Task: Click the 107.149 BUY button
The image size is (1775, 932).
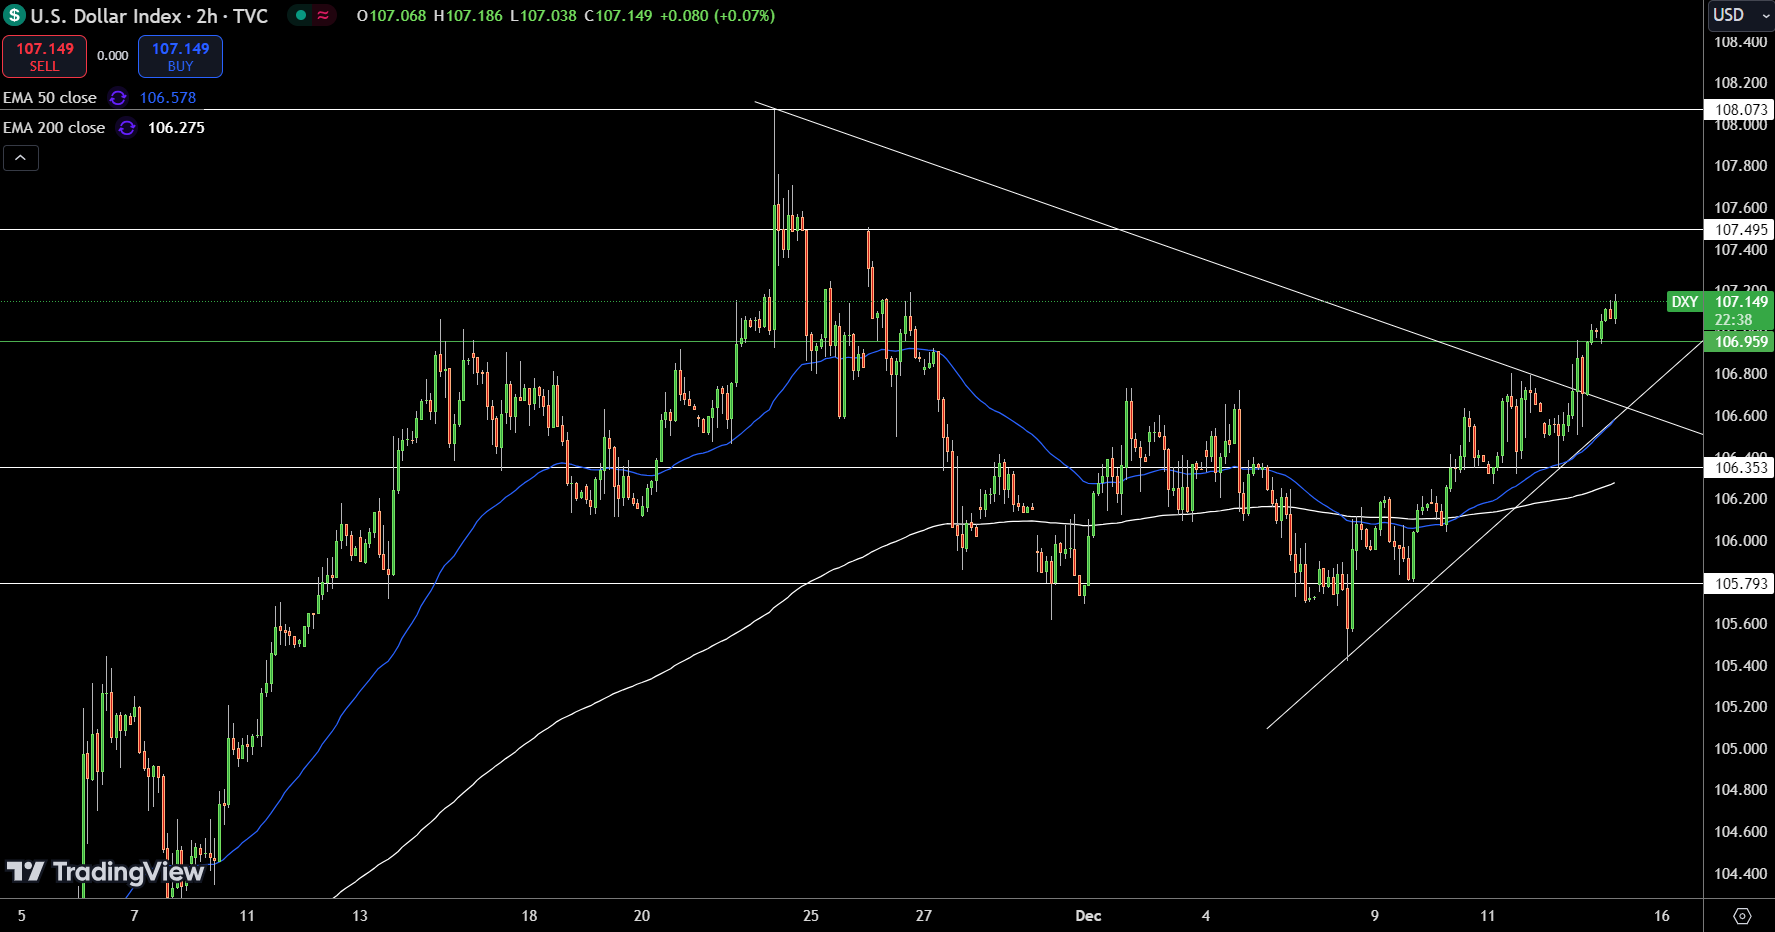Action: 180,57
